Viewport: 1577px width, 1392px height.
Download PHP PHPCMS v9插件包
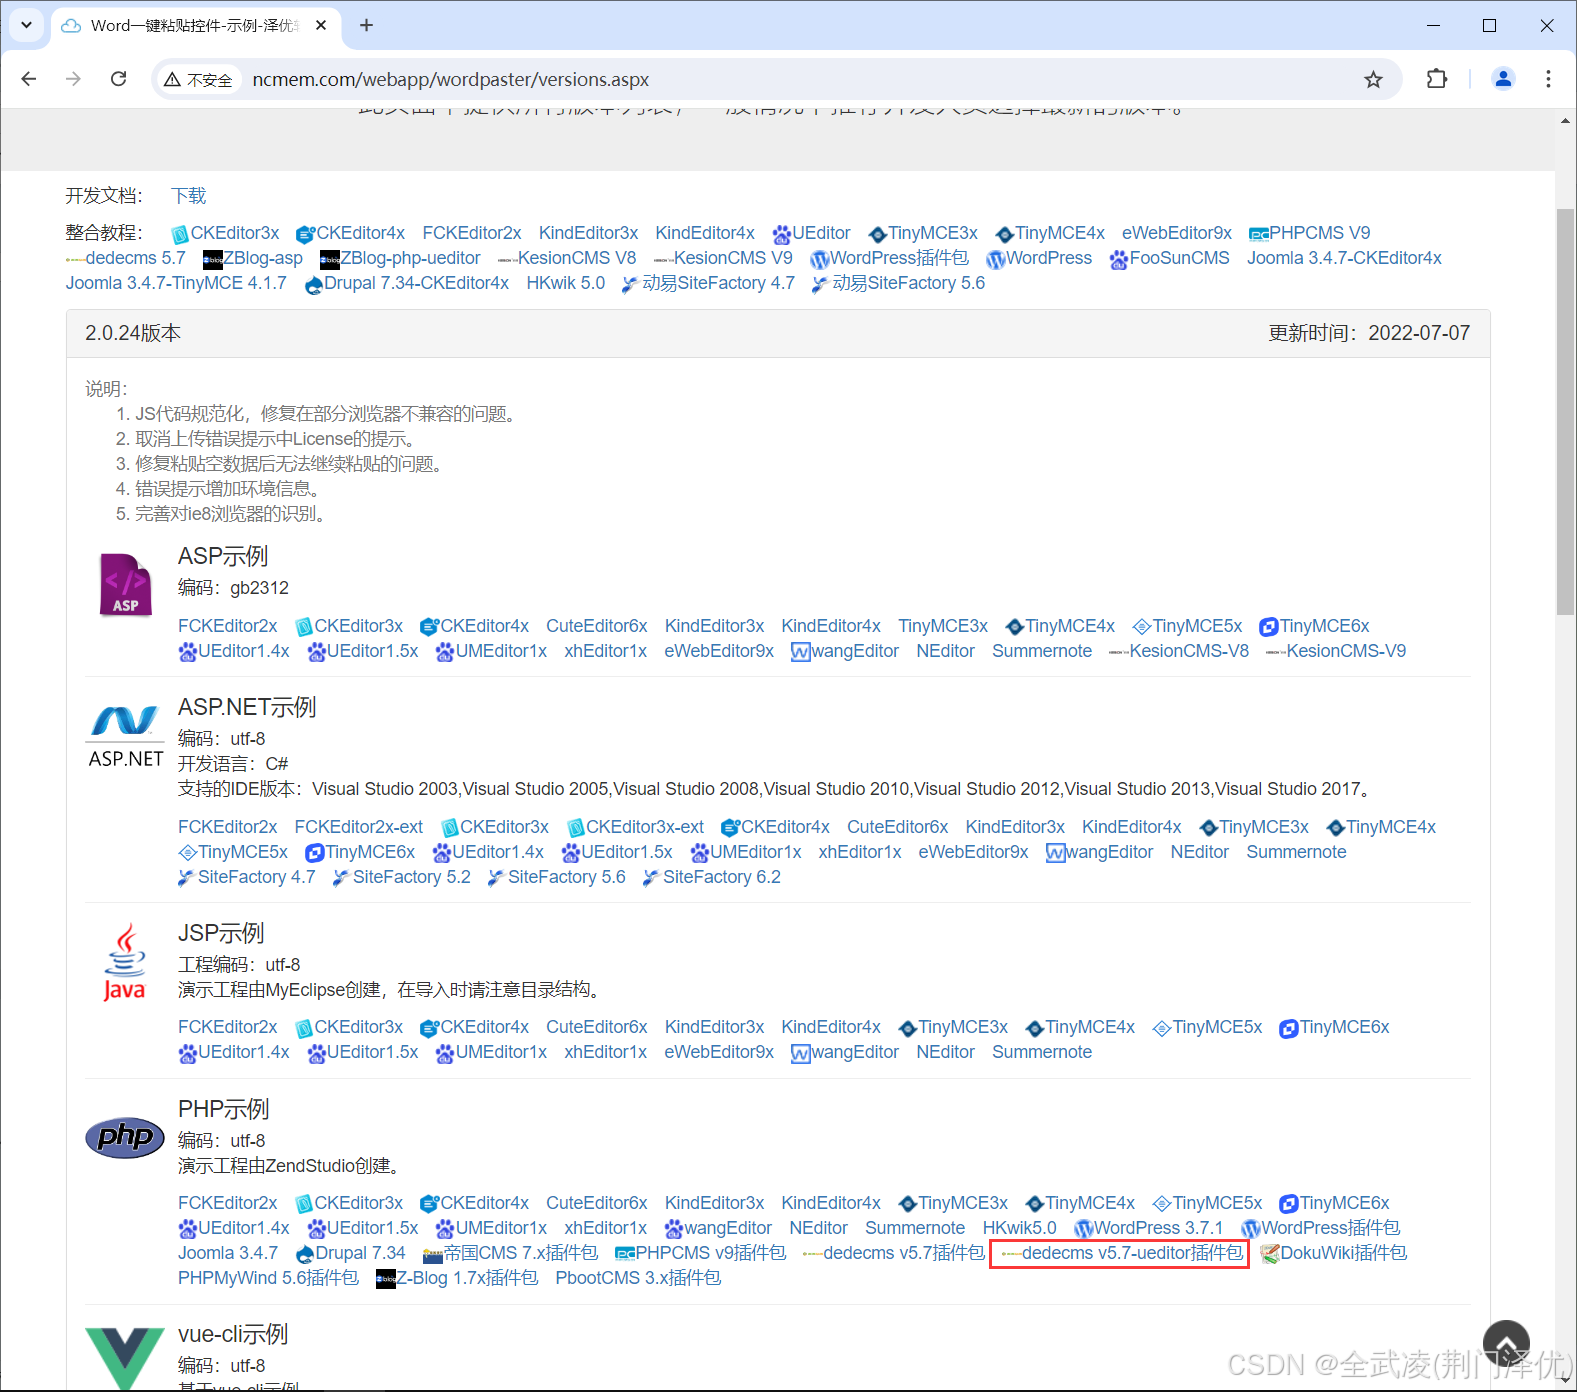[x=700, y=1253]
